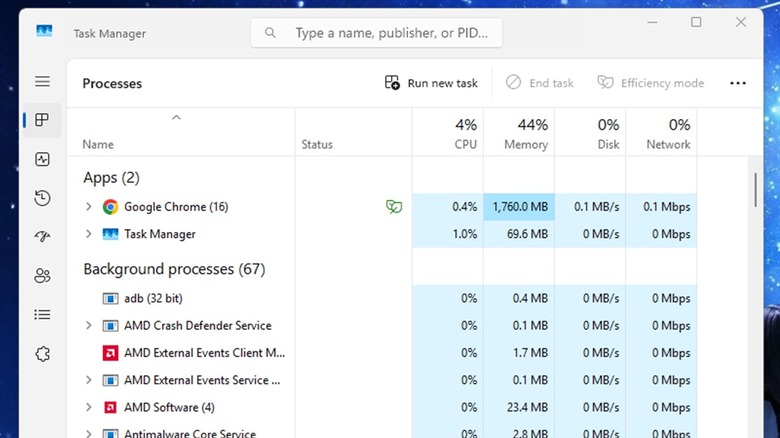
Task: Click the Antimalware Core Service icon
Action: (x=110, y=433)
